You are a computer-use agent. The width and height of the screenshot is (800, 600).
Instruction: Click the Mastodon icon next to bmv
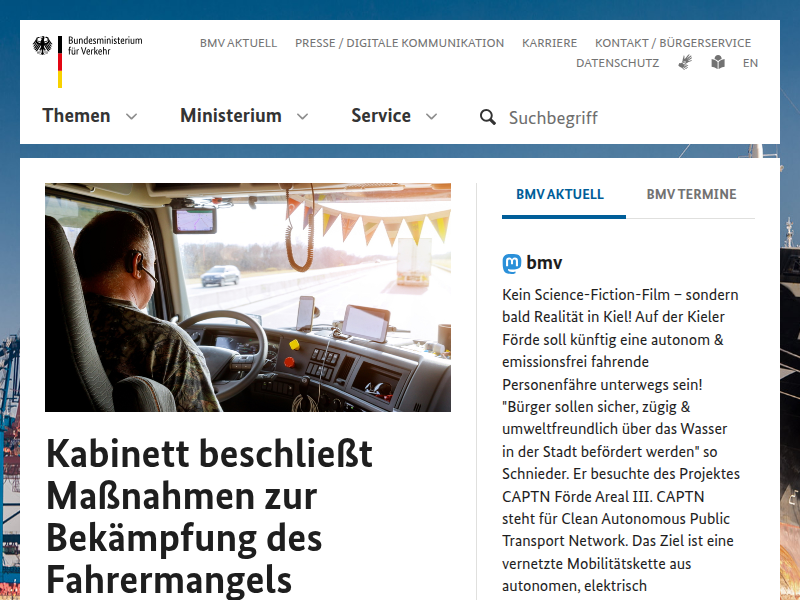512,263
